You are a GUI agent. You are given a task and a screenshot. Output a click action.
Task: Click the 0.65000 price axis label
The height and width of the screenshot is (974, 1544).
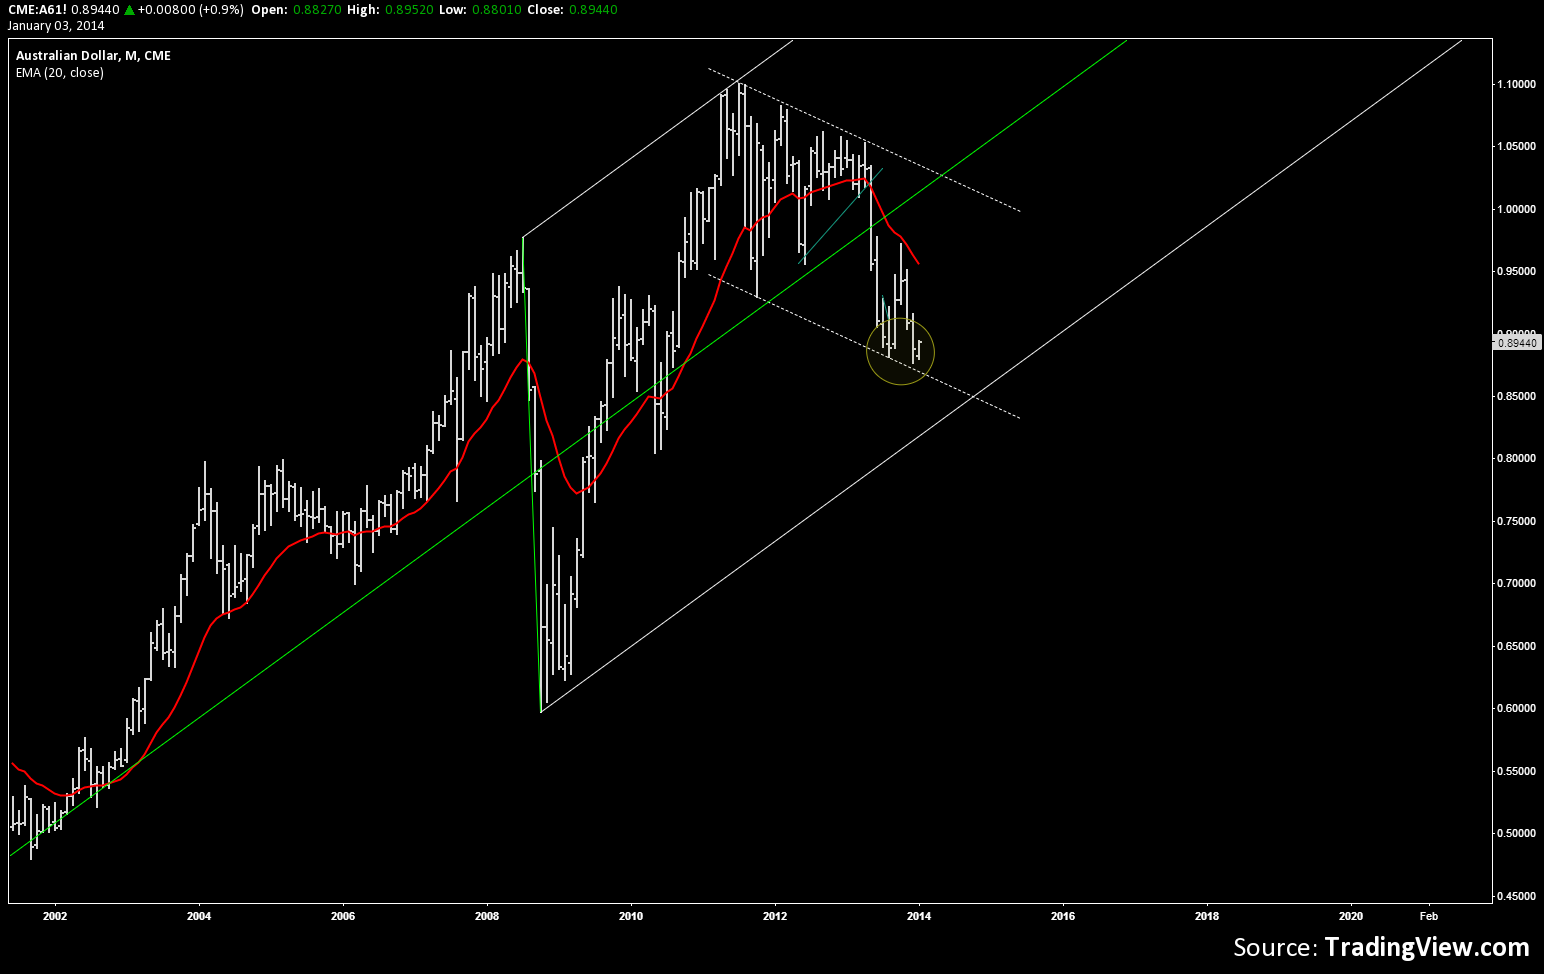(1516, 646)
